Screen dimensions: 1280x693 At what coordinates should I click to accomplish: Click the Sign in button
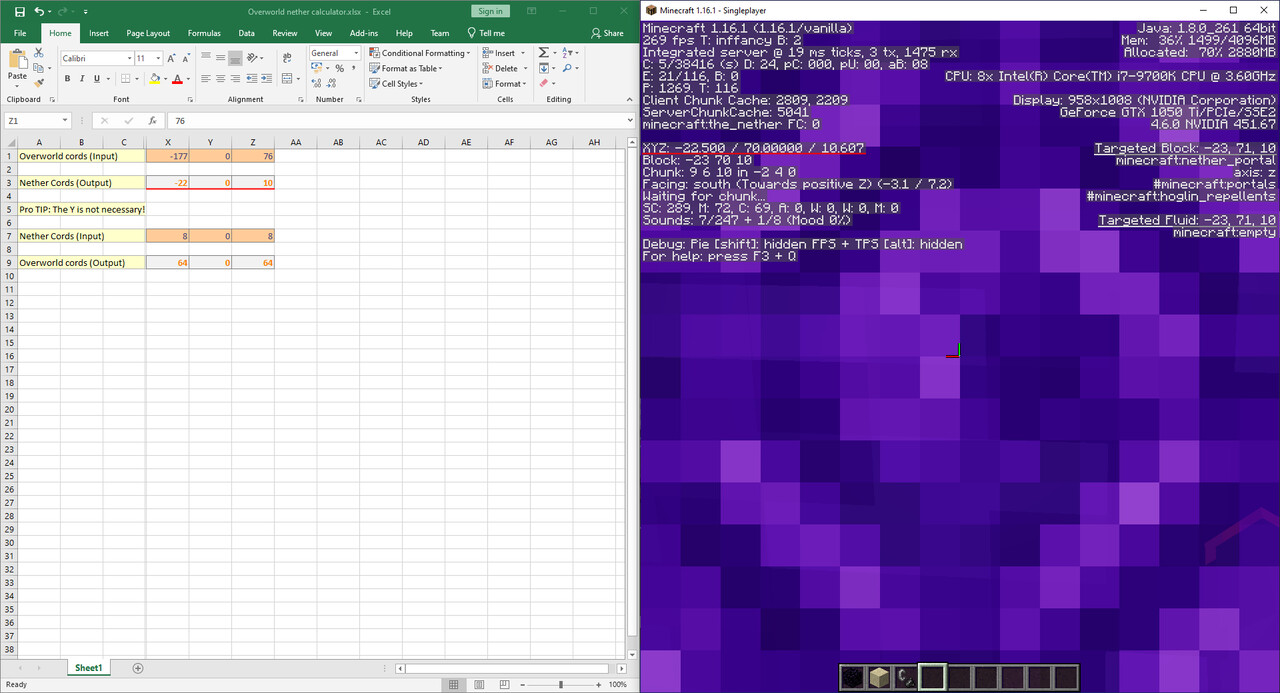pos(490,11)
